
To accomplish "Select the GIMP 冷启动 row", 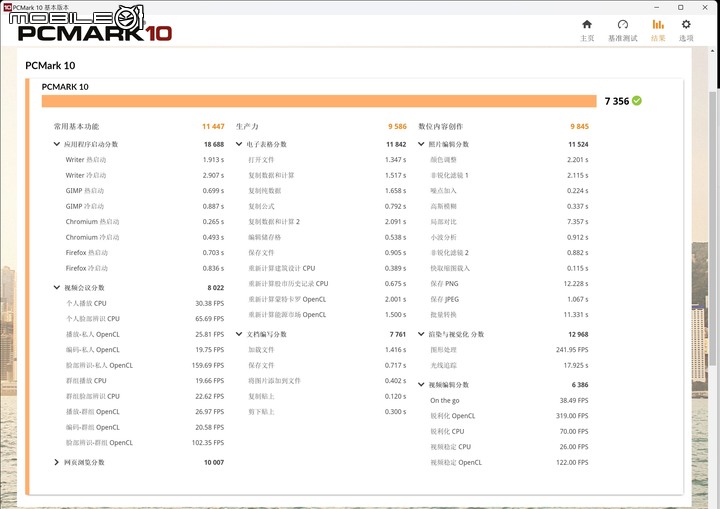I will pos(145,206).
